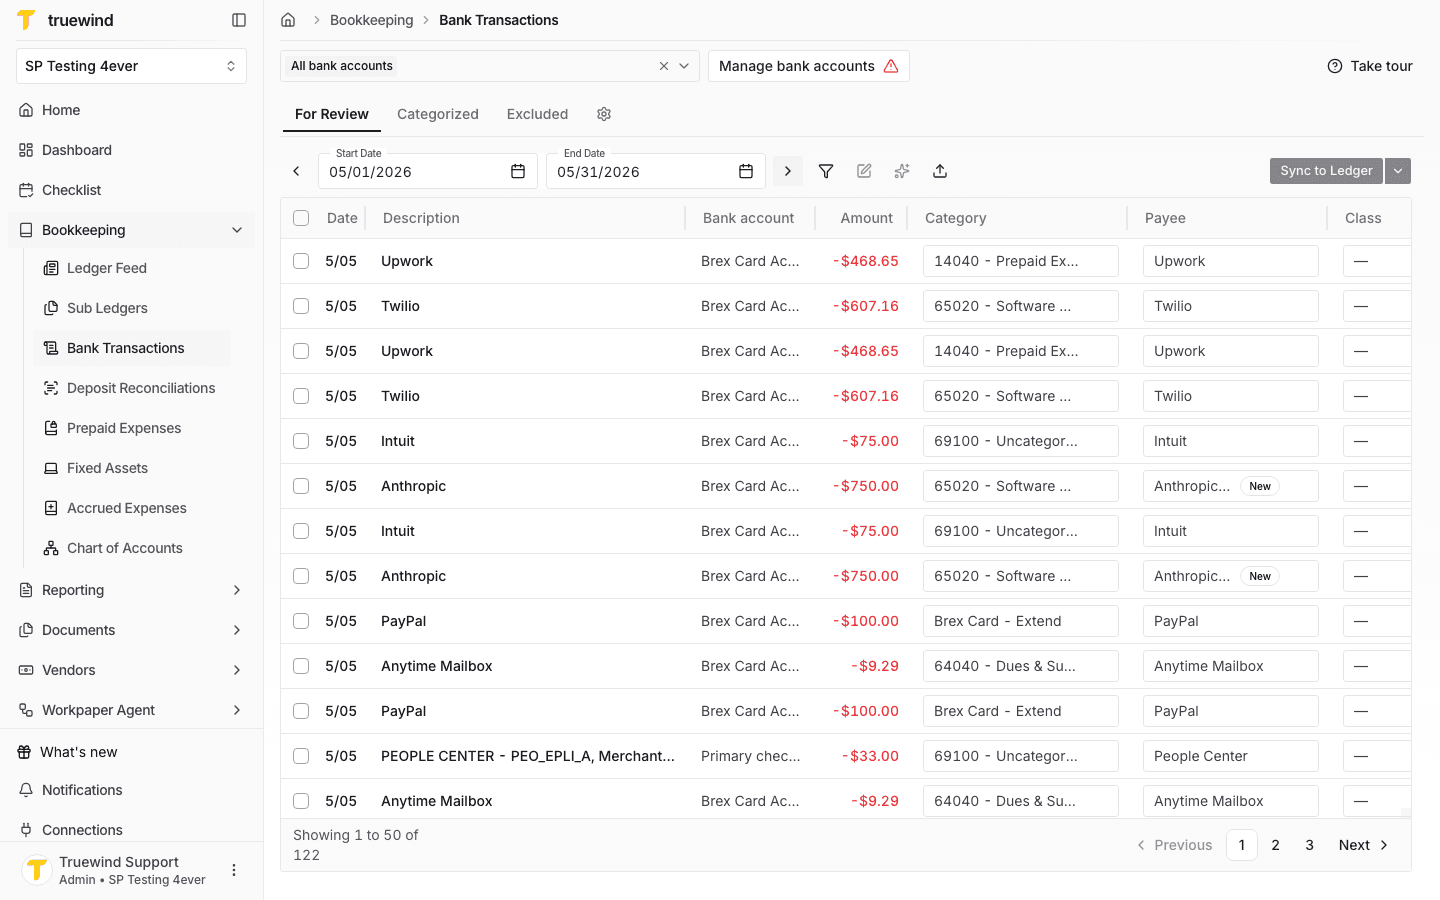1440x900 pixels.
Task: Click the Start Date field
Action: (x=428, y=171)
